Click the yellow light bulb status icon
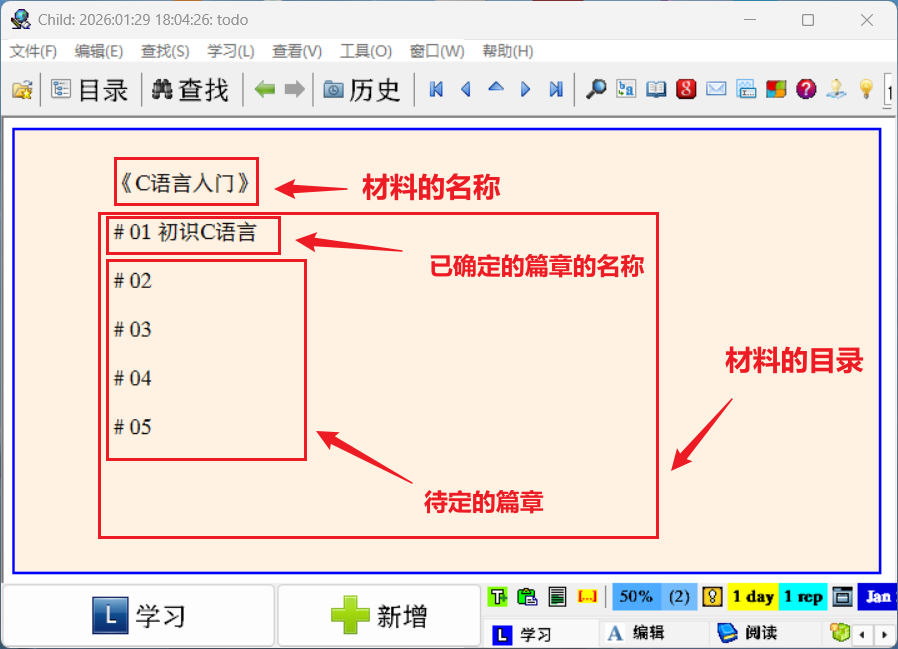This screenshot has height=649, width=898. [x=712, y=597]
